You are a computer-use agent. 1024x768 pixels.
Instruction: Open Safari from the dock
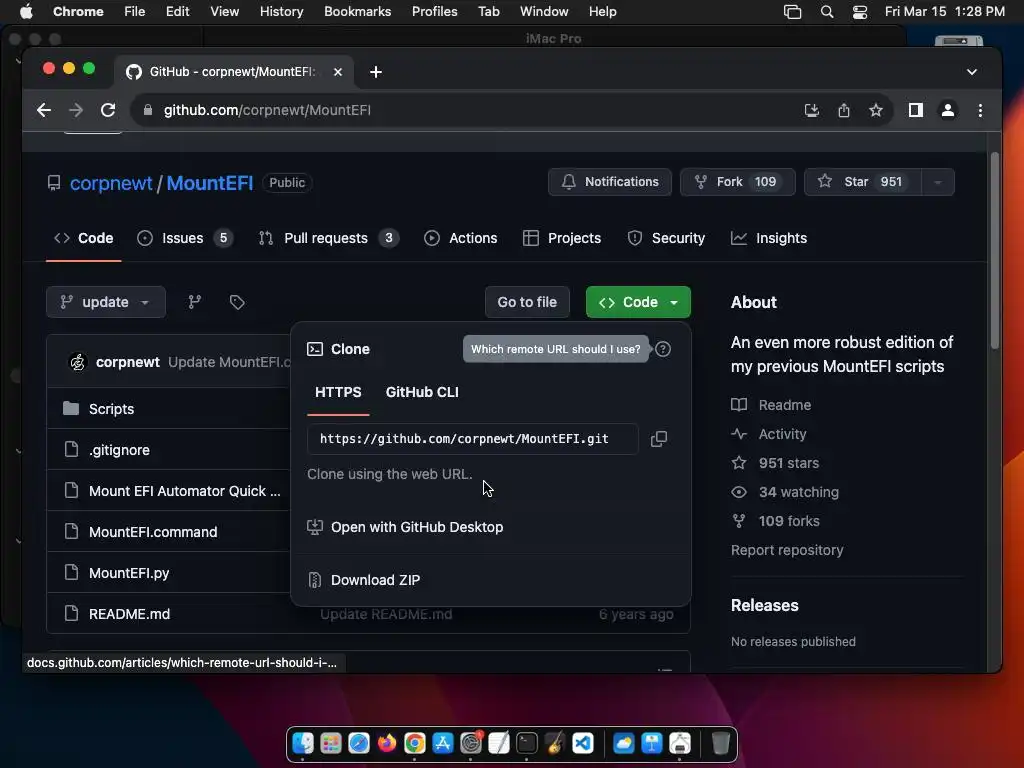[x=359, y=743]
